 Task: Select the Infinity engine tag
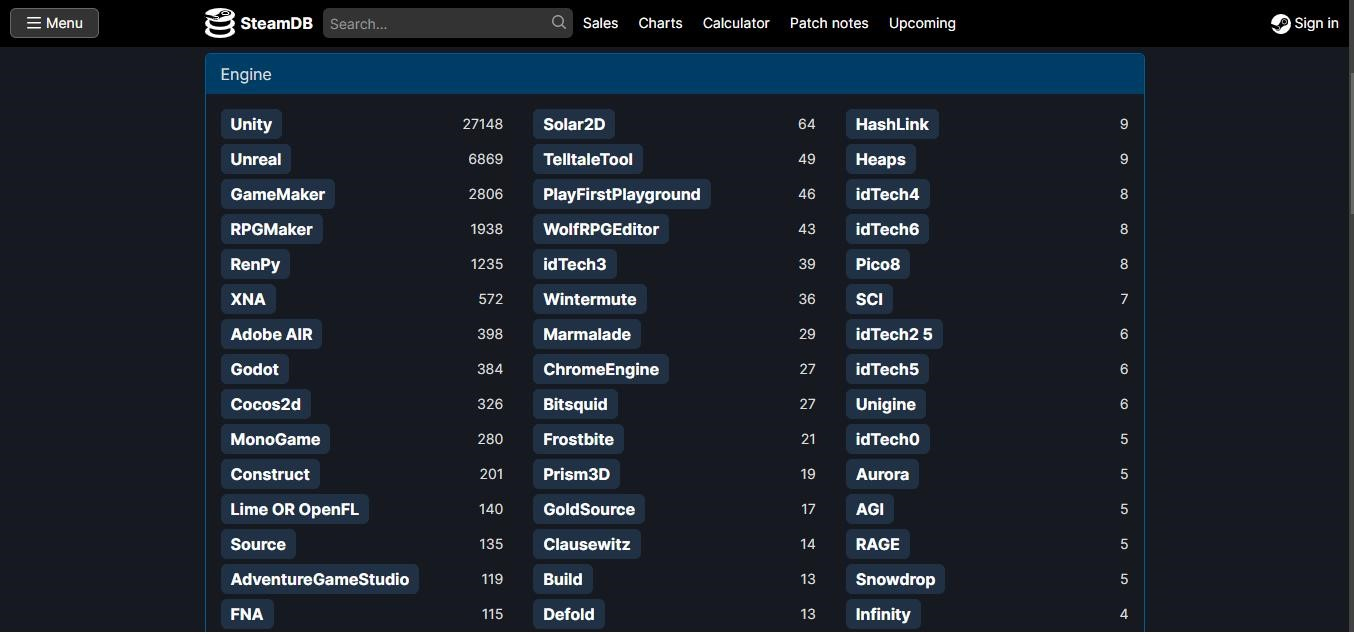point(883,614)
